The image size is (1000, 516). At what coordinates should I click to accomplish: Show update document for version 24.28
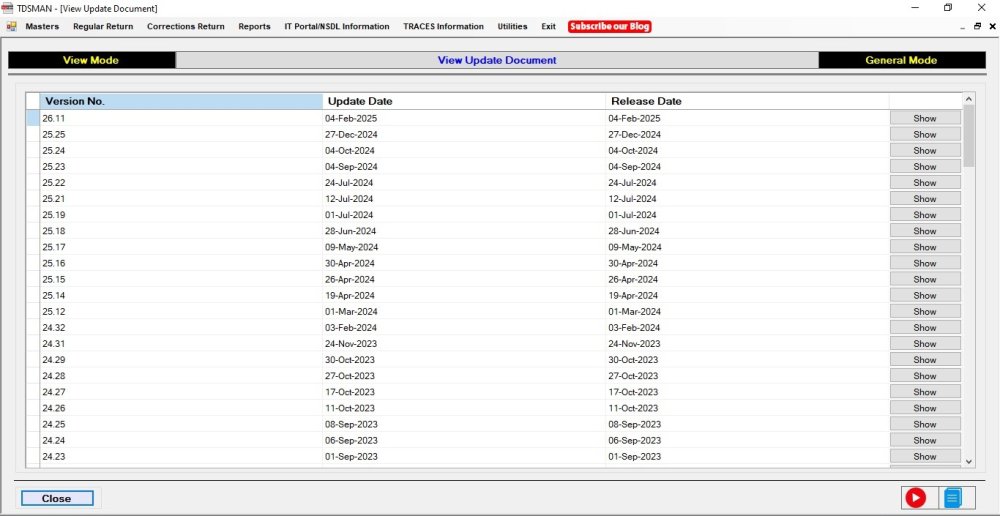click(925, 376)
